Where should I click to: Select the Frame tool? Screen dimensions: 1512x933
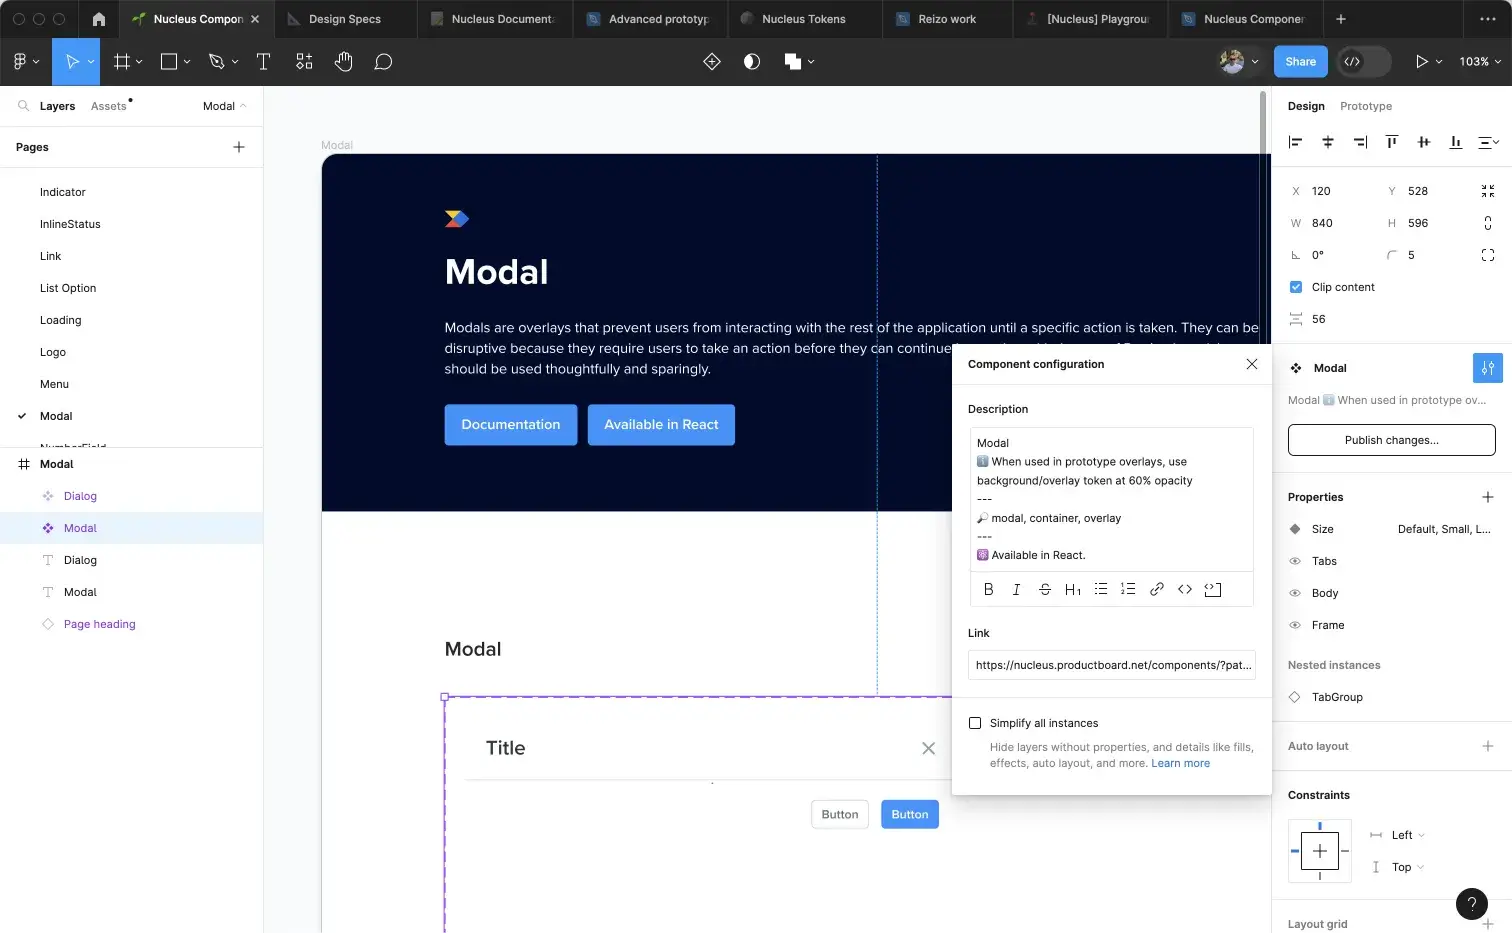point(120,61)
